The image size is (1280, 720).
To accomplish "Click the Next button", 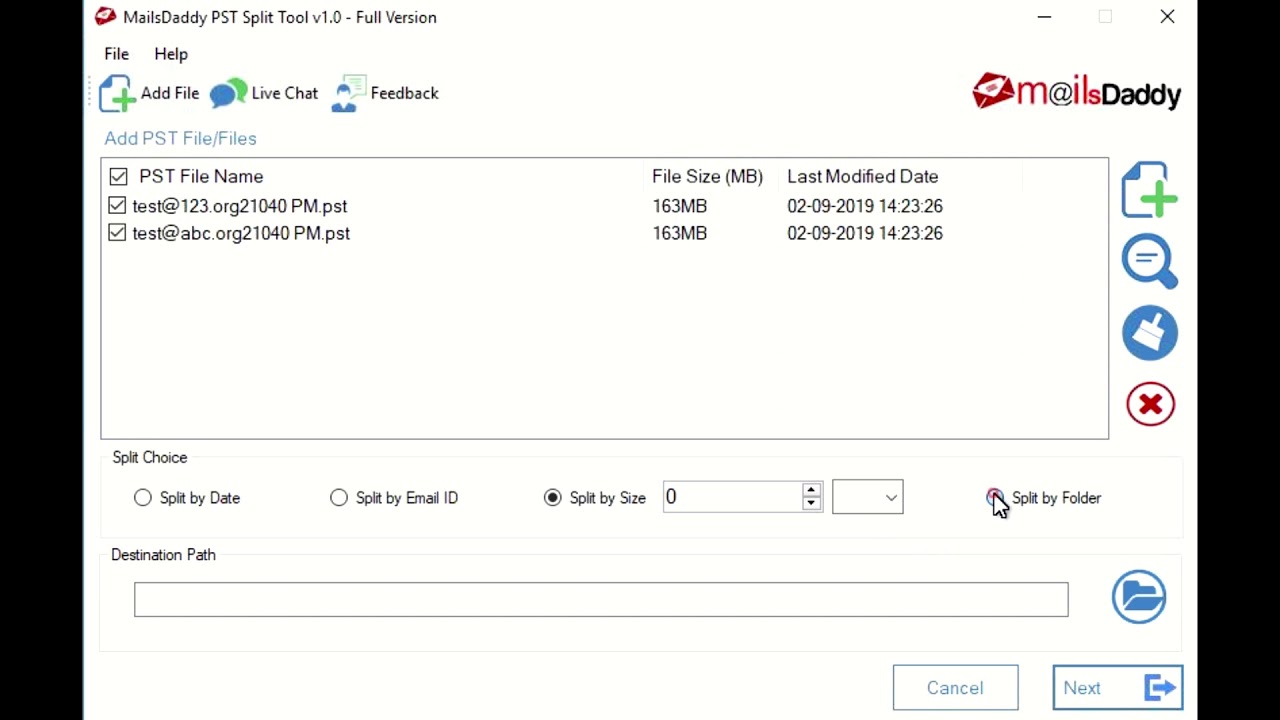I will (x=1117, y=688).
